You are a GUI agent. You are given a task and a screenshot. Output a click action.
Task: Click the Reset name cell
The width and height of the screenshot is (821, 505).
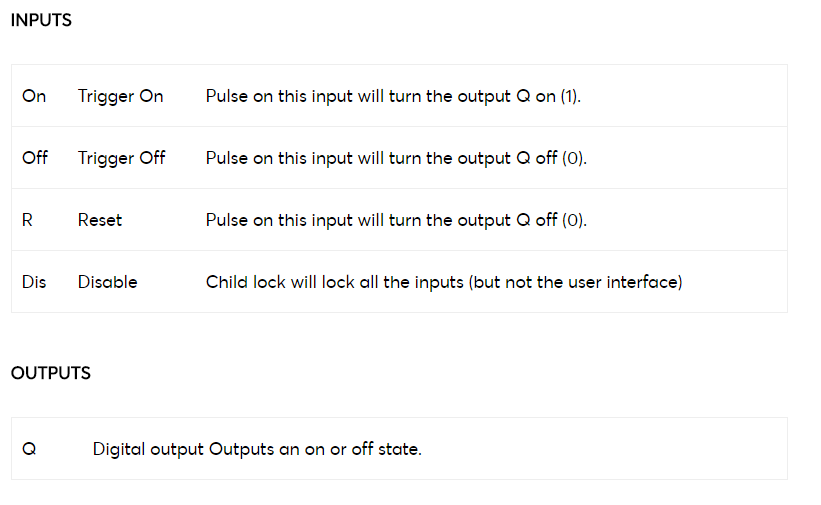(x=99, y=220)
